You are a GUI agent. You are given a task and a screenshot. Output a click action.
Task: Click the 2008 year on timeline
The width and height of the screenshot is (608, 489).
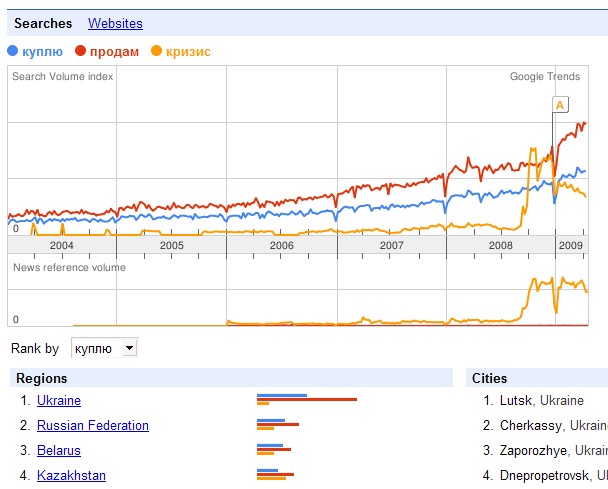(x=502, y=245)
